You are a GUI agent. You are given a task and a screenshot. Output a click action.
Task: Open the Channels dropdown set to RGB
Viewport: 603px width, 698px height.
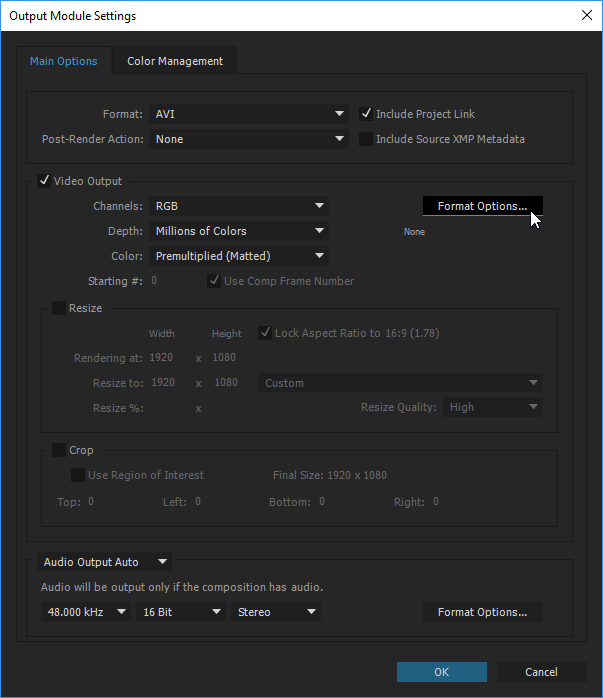point(239,206)
